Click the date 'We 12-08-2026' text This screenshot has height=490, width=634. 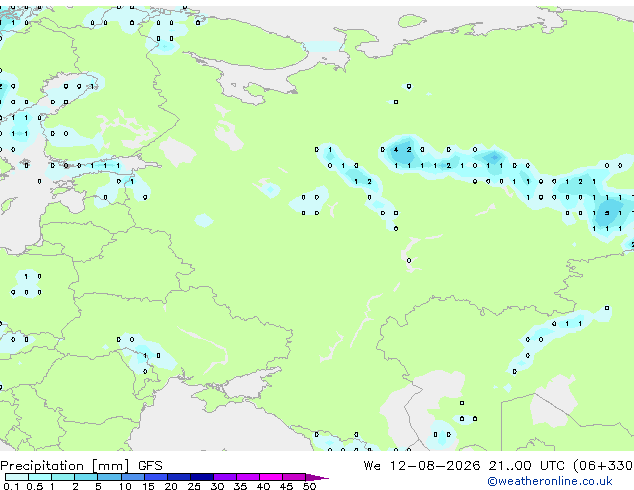point(422,466)
